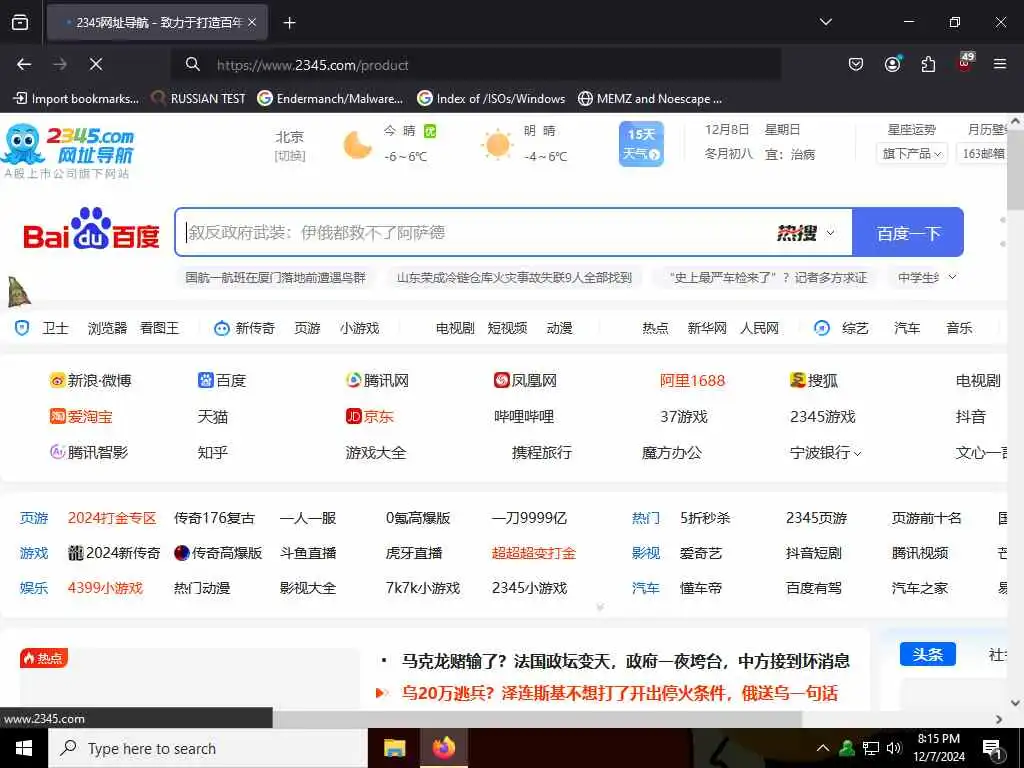Select the 2345网址导航 browser tab
This screenshot has height=768, width=1024.
[x=157, y=23]
